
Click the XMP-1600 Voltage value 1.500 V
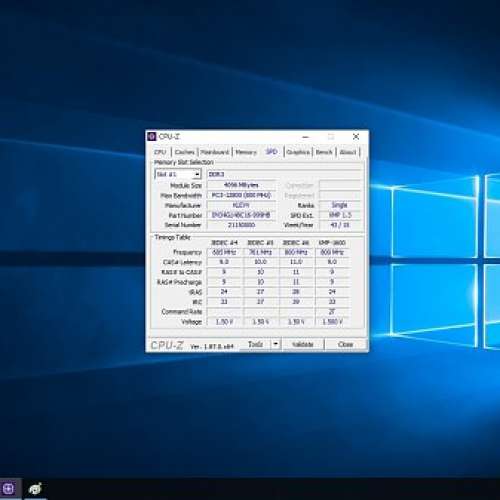[x=332, y=322]
